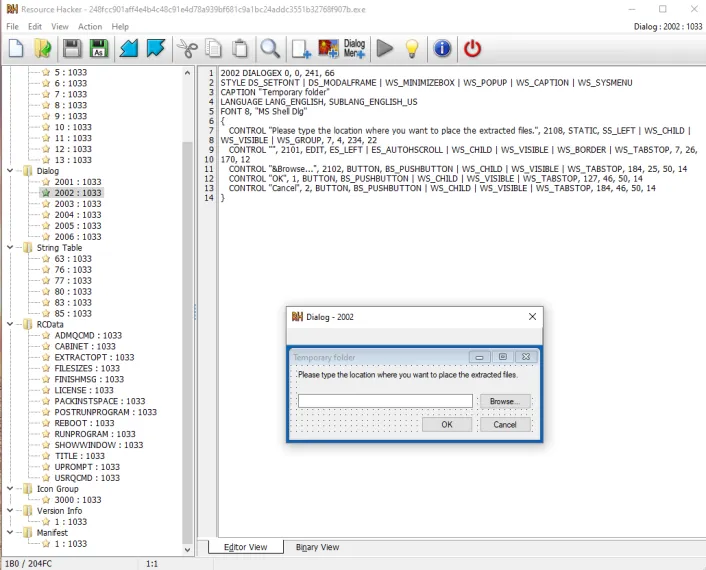
Task: Collapse the String Table folder
Action: 10,247
